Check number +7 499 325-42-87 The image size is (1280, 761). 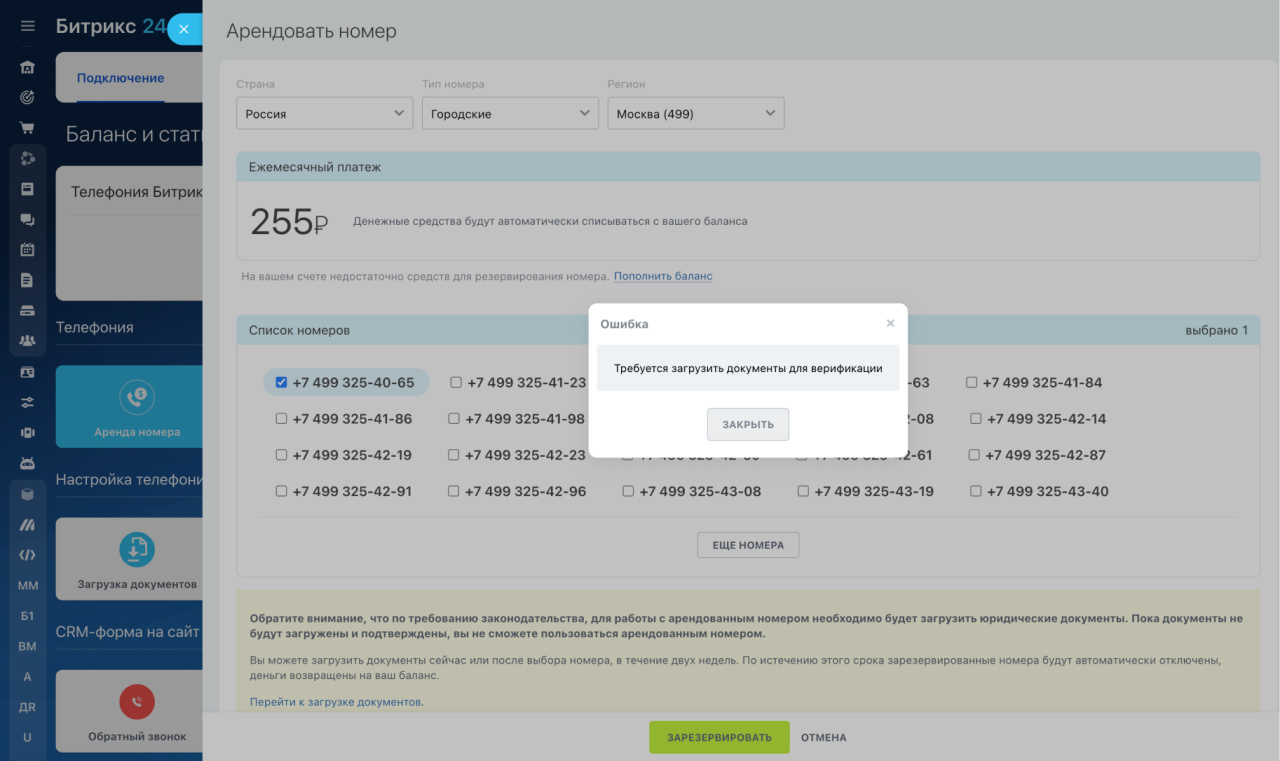[974, 455]
